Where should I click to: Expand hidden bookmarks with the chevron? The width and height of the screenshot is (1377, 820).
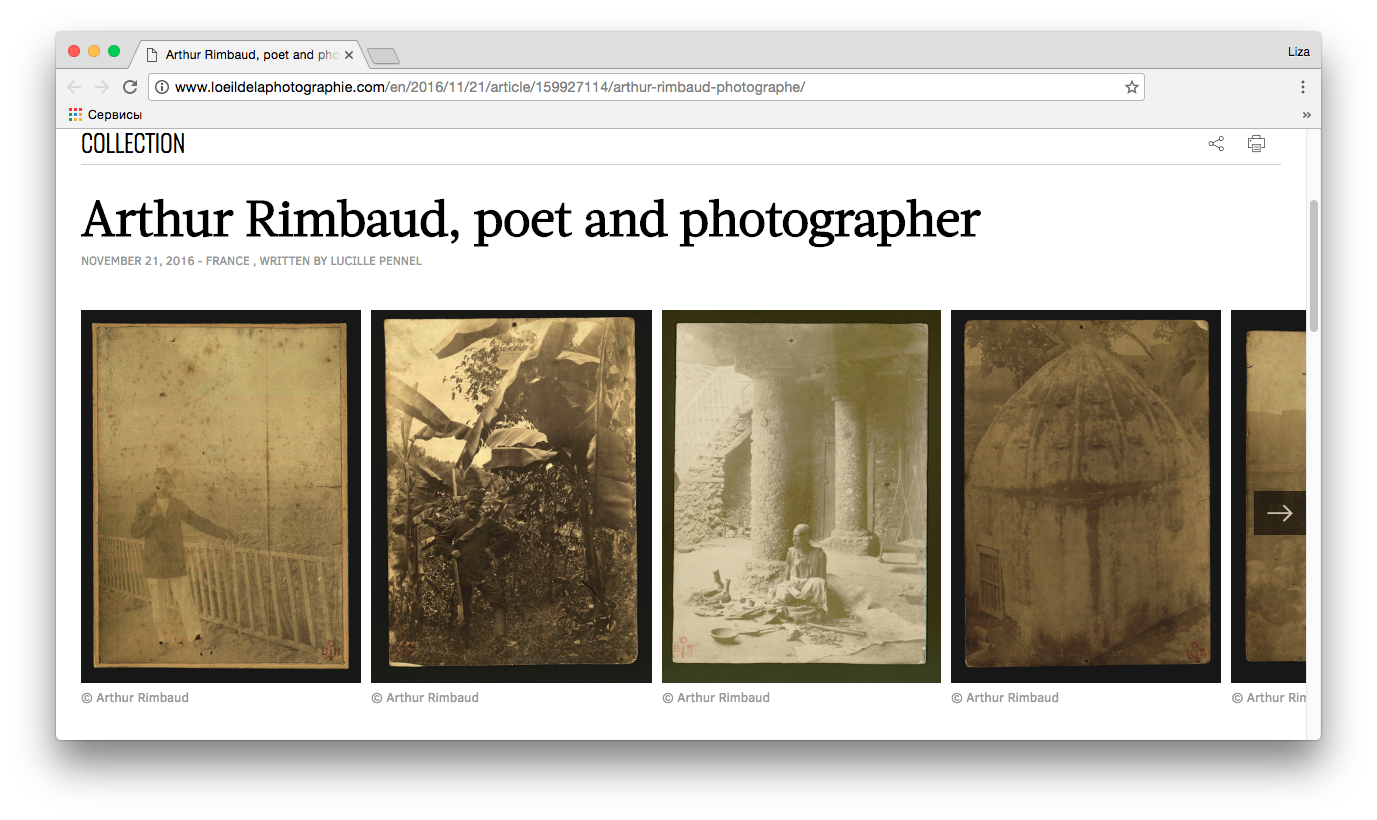tap(1306, 115)
